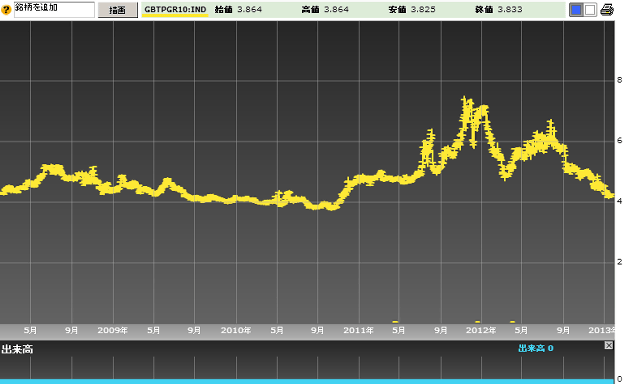The image size is (624, 384).
Task: Click the 安値 3.825 low value
Action: pyautogui.click(x=412, y=10)
